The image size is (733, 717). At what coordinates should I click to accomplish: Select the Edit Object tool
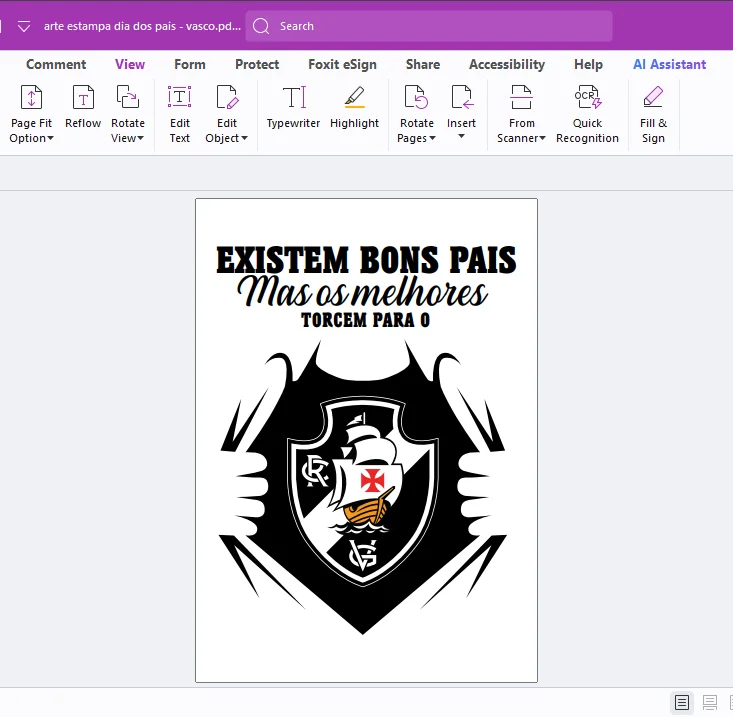[227, 114]
